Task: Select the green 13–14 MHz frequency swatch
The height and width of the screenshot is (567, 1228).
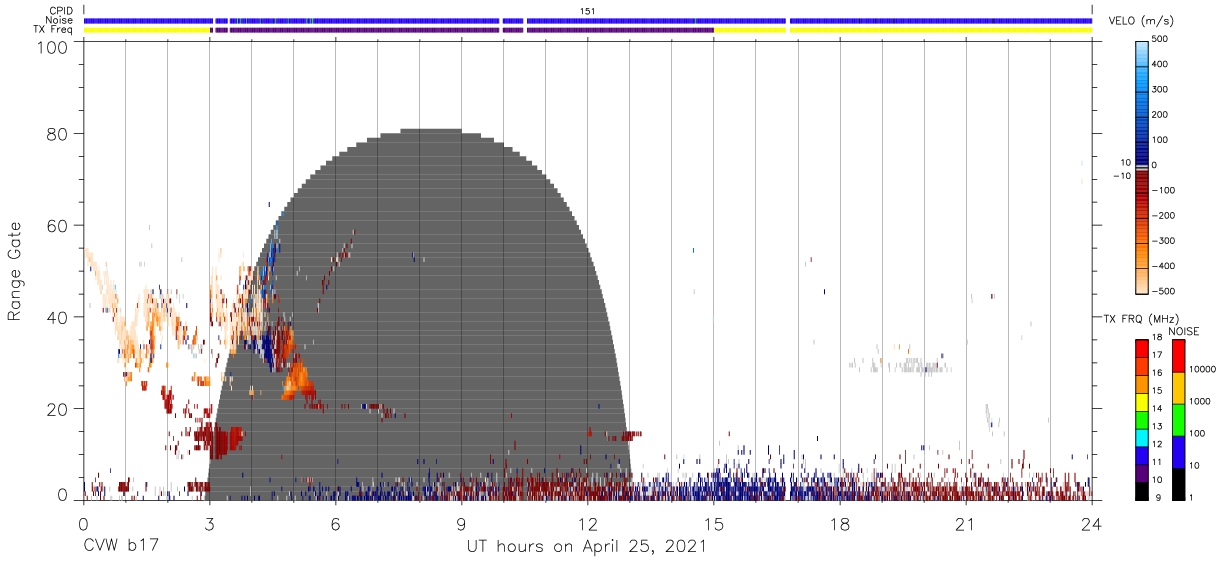Action: pyautogui.click(x=1142, y=419)
